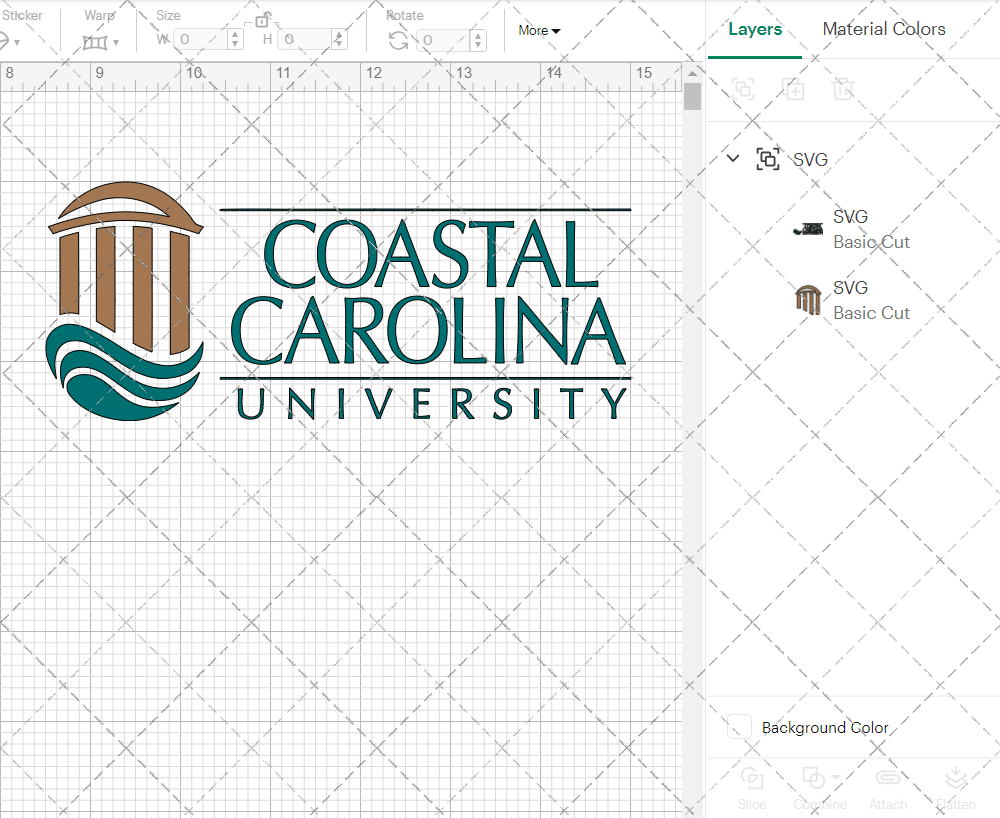The image size is (1000, 818).
Task: Click the delete layer trash icon
Action: pyautogui.click(x=843, y=89)
